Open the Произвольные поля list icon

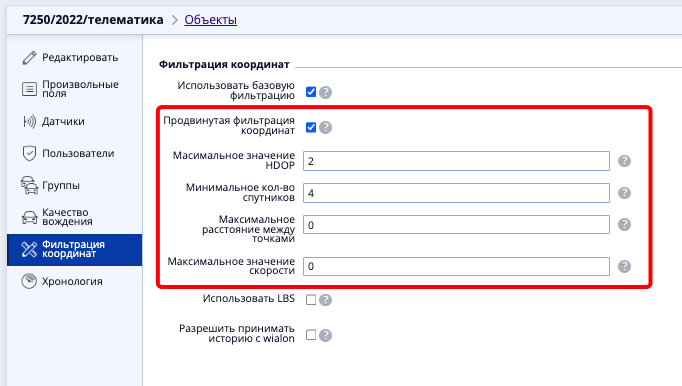click(29, 89)
